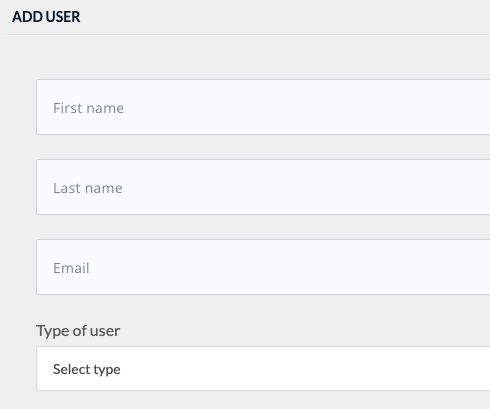The image size is (490, 409).
Task: Click into the First name field
Action: coord(263,107)
